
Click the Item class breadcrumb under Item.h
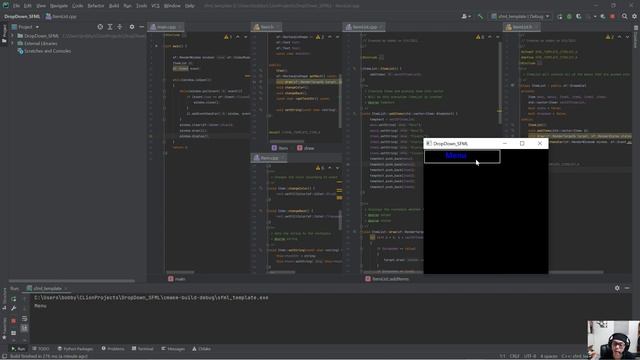[x=280, y=148]
